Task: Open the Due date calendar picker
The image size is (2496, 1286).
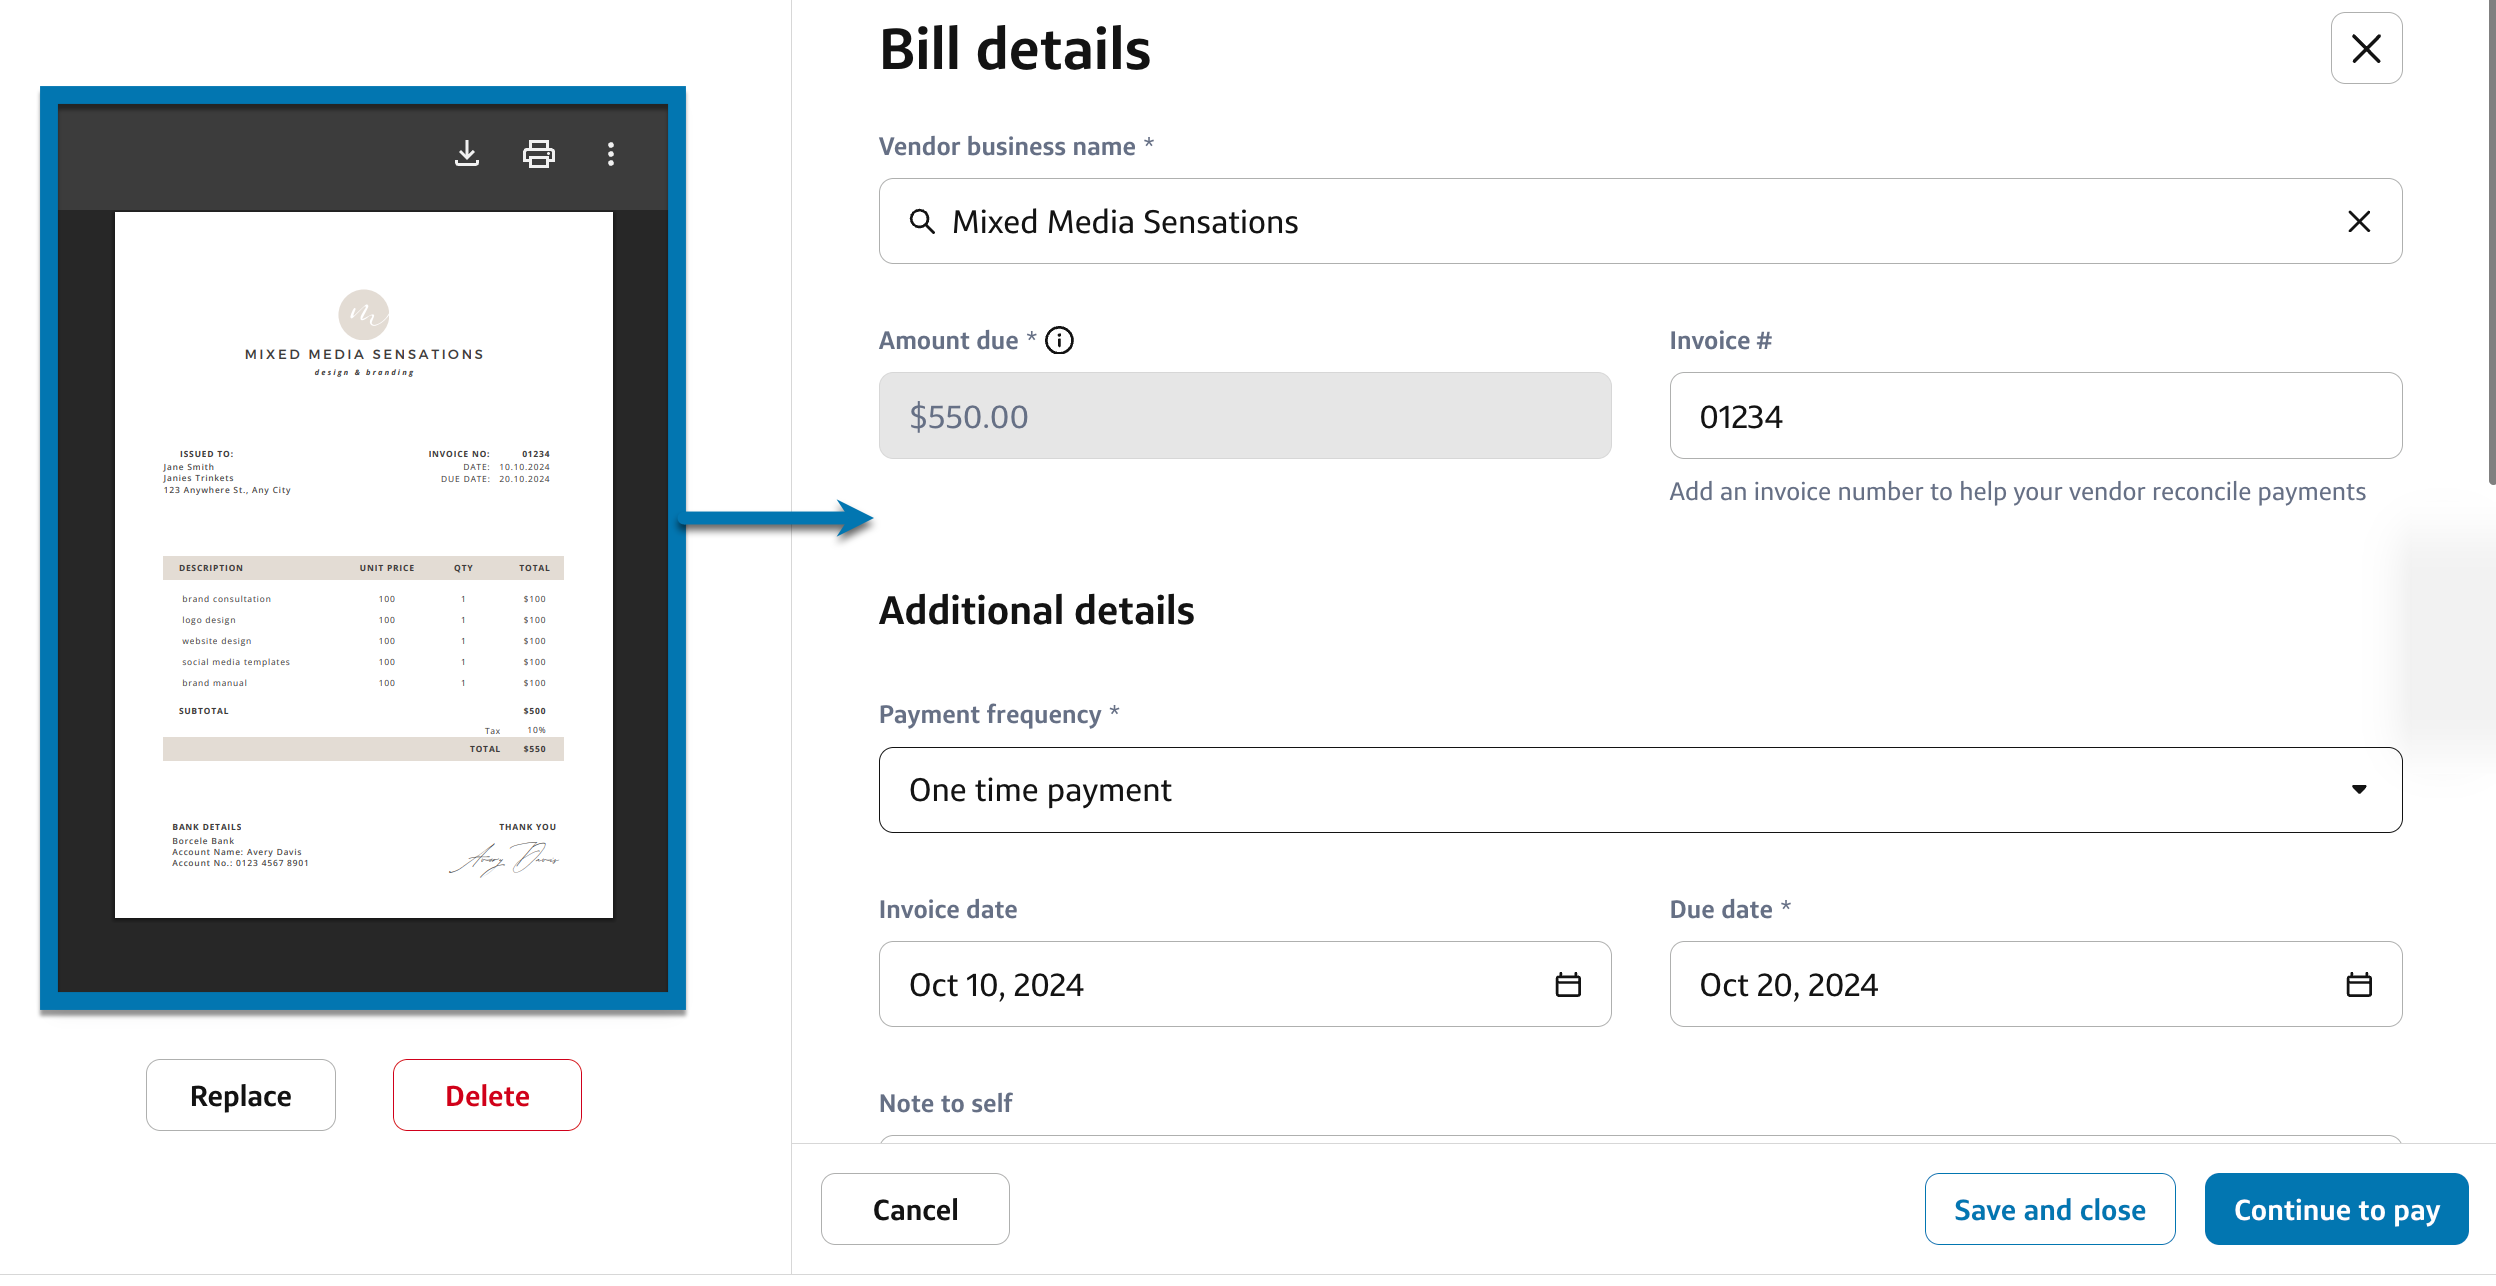Action: pos(2358,985)
